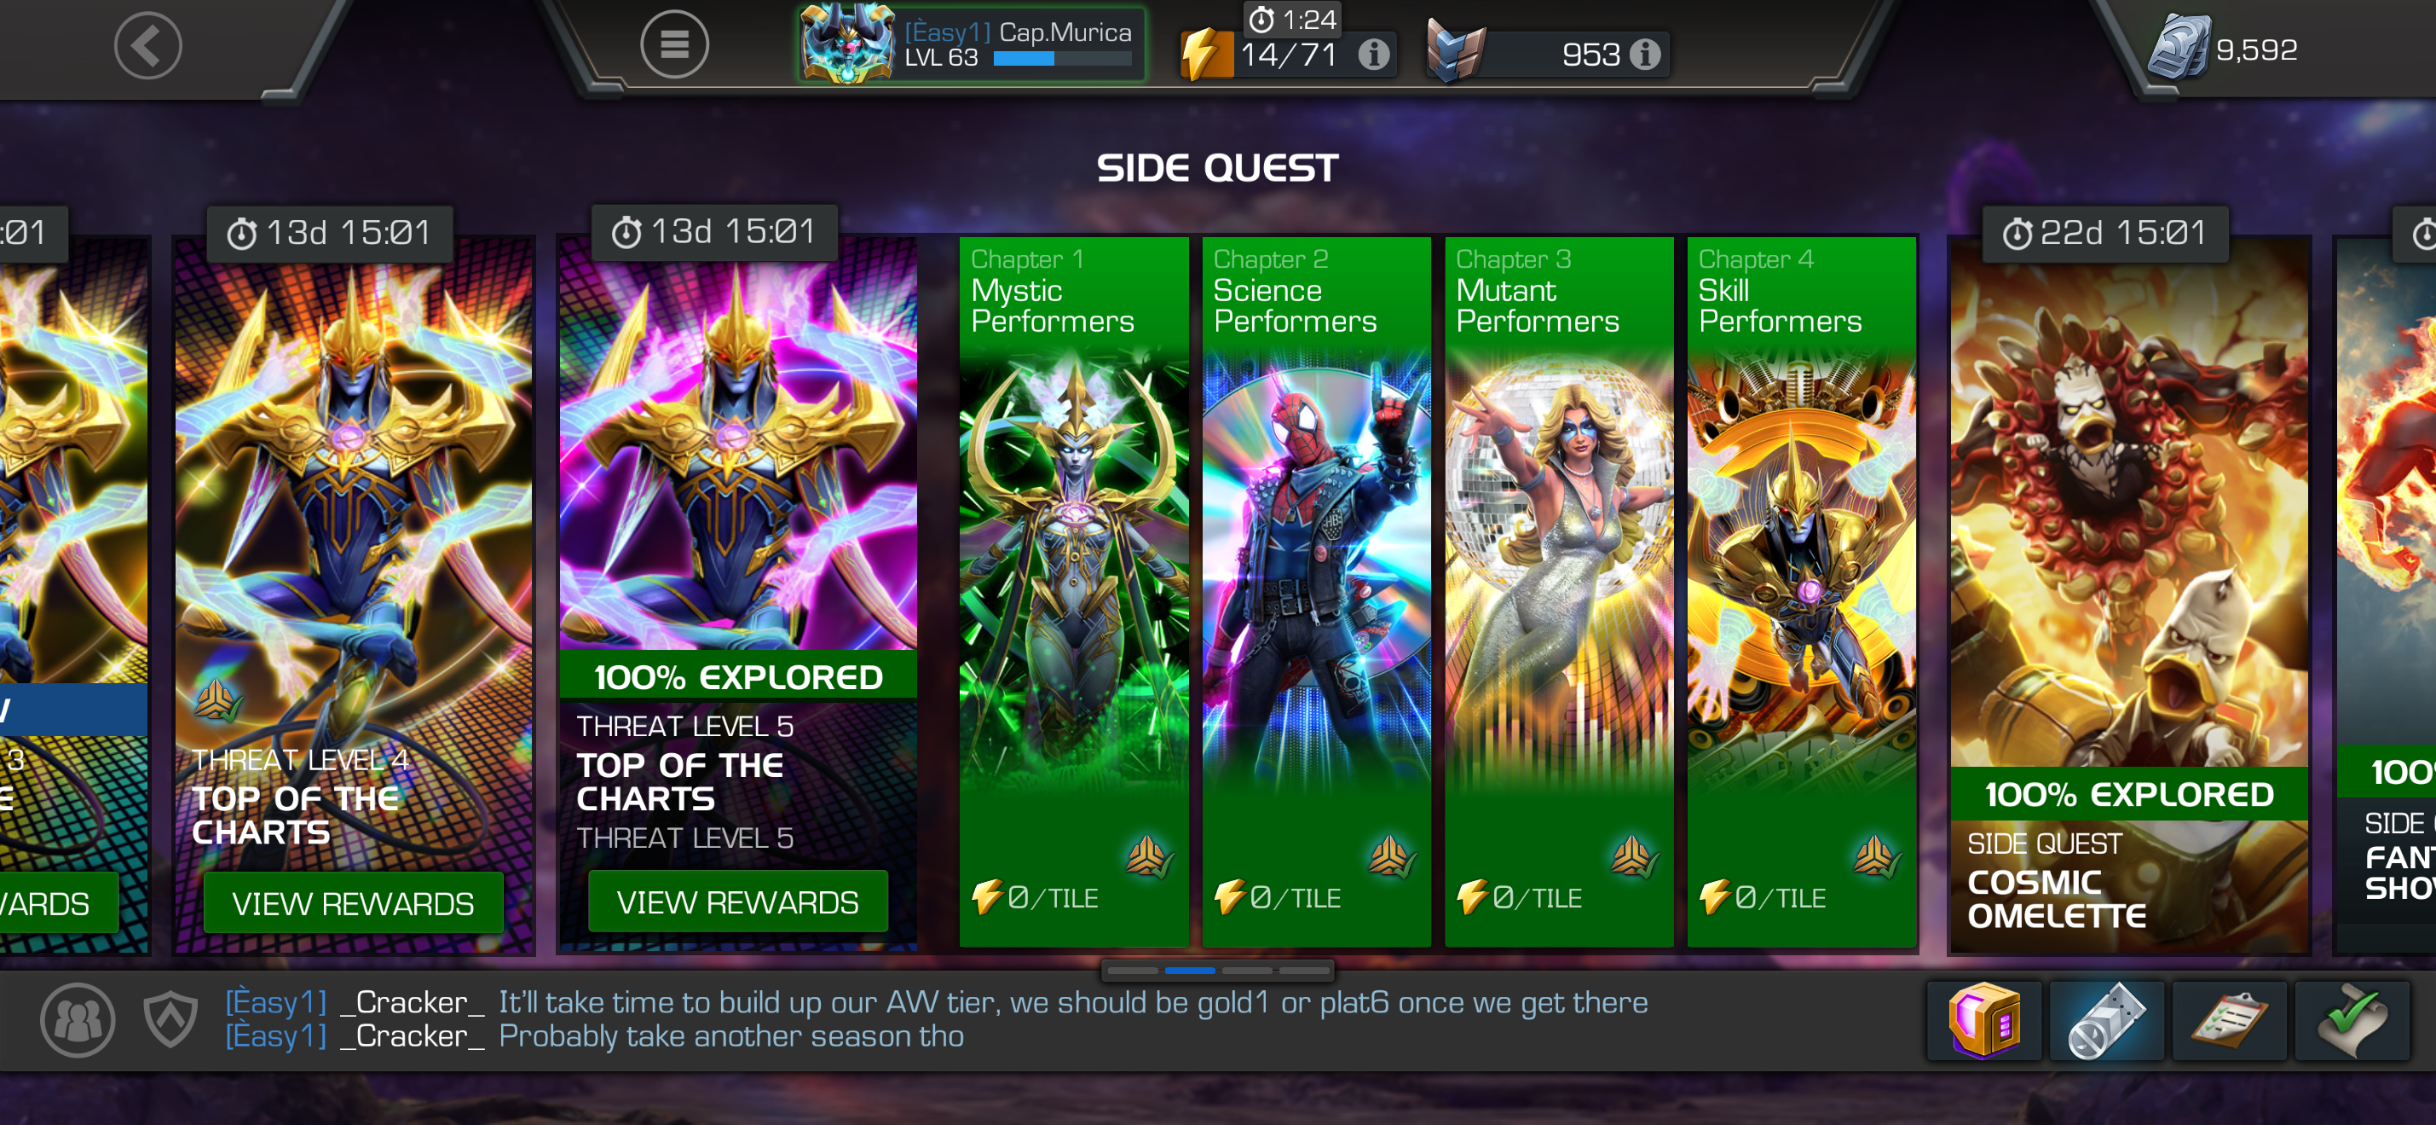View rewards for Threat Level 4

coord(353,903)
